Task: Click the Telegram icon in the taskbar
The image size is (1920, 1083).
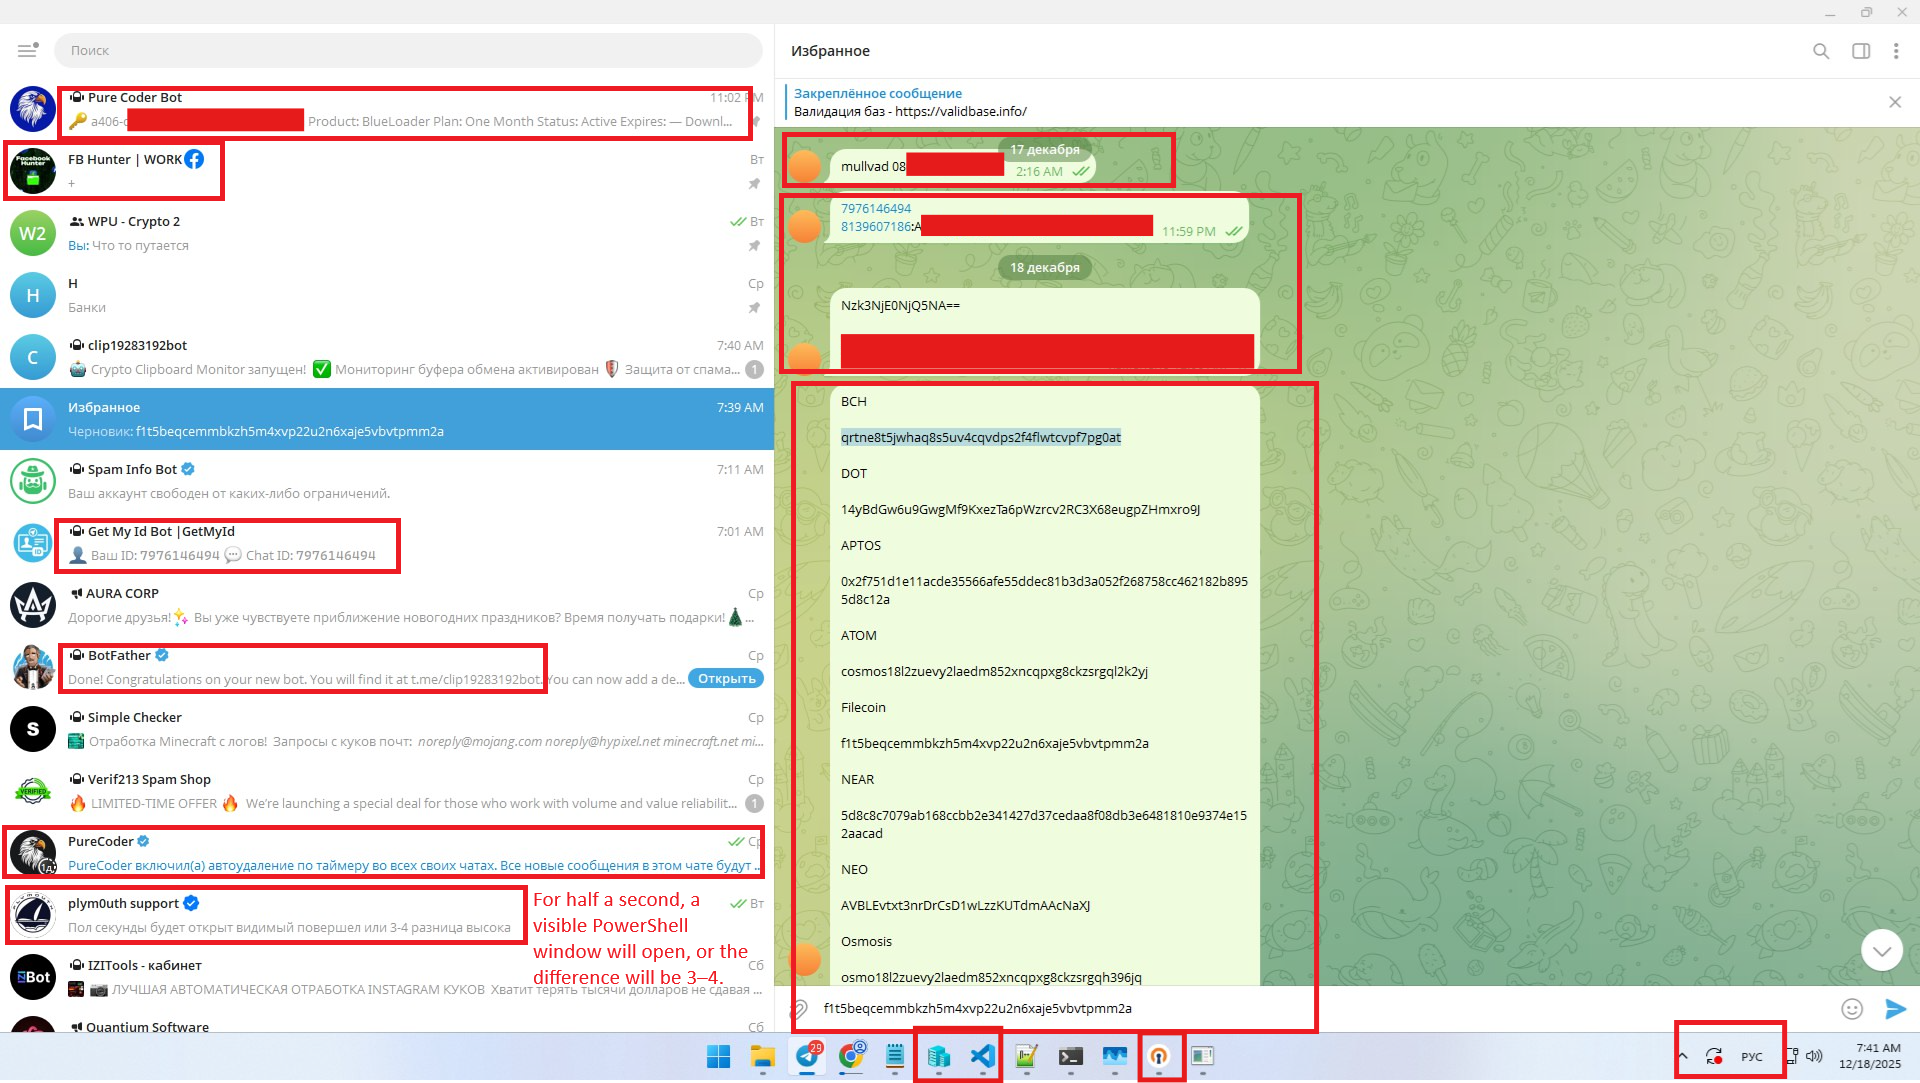Action: click(807, 1056)
